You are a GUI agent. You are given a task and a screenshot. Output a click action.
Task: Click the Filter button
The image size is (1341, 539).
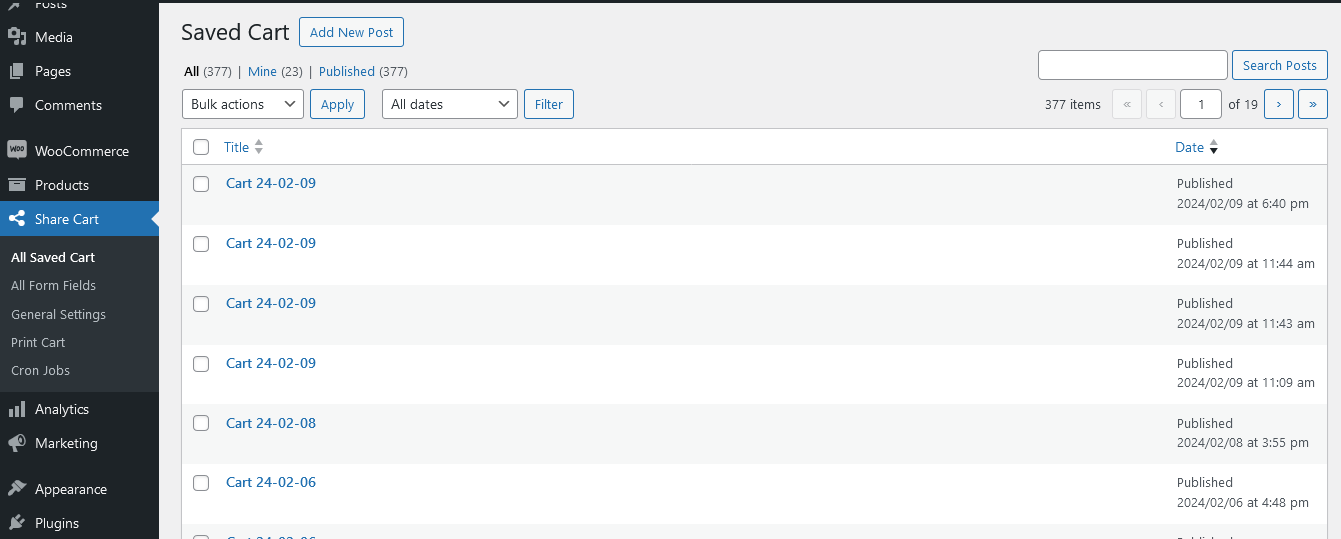(x=549, y=104)
